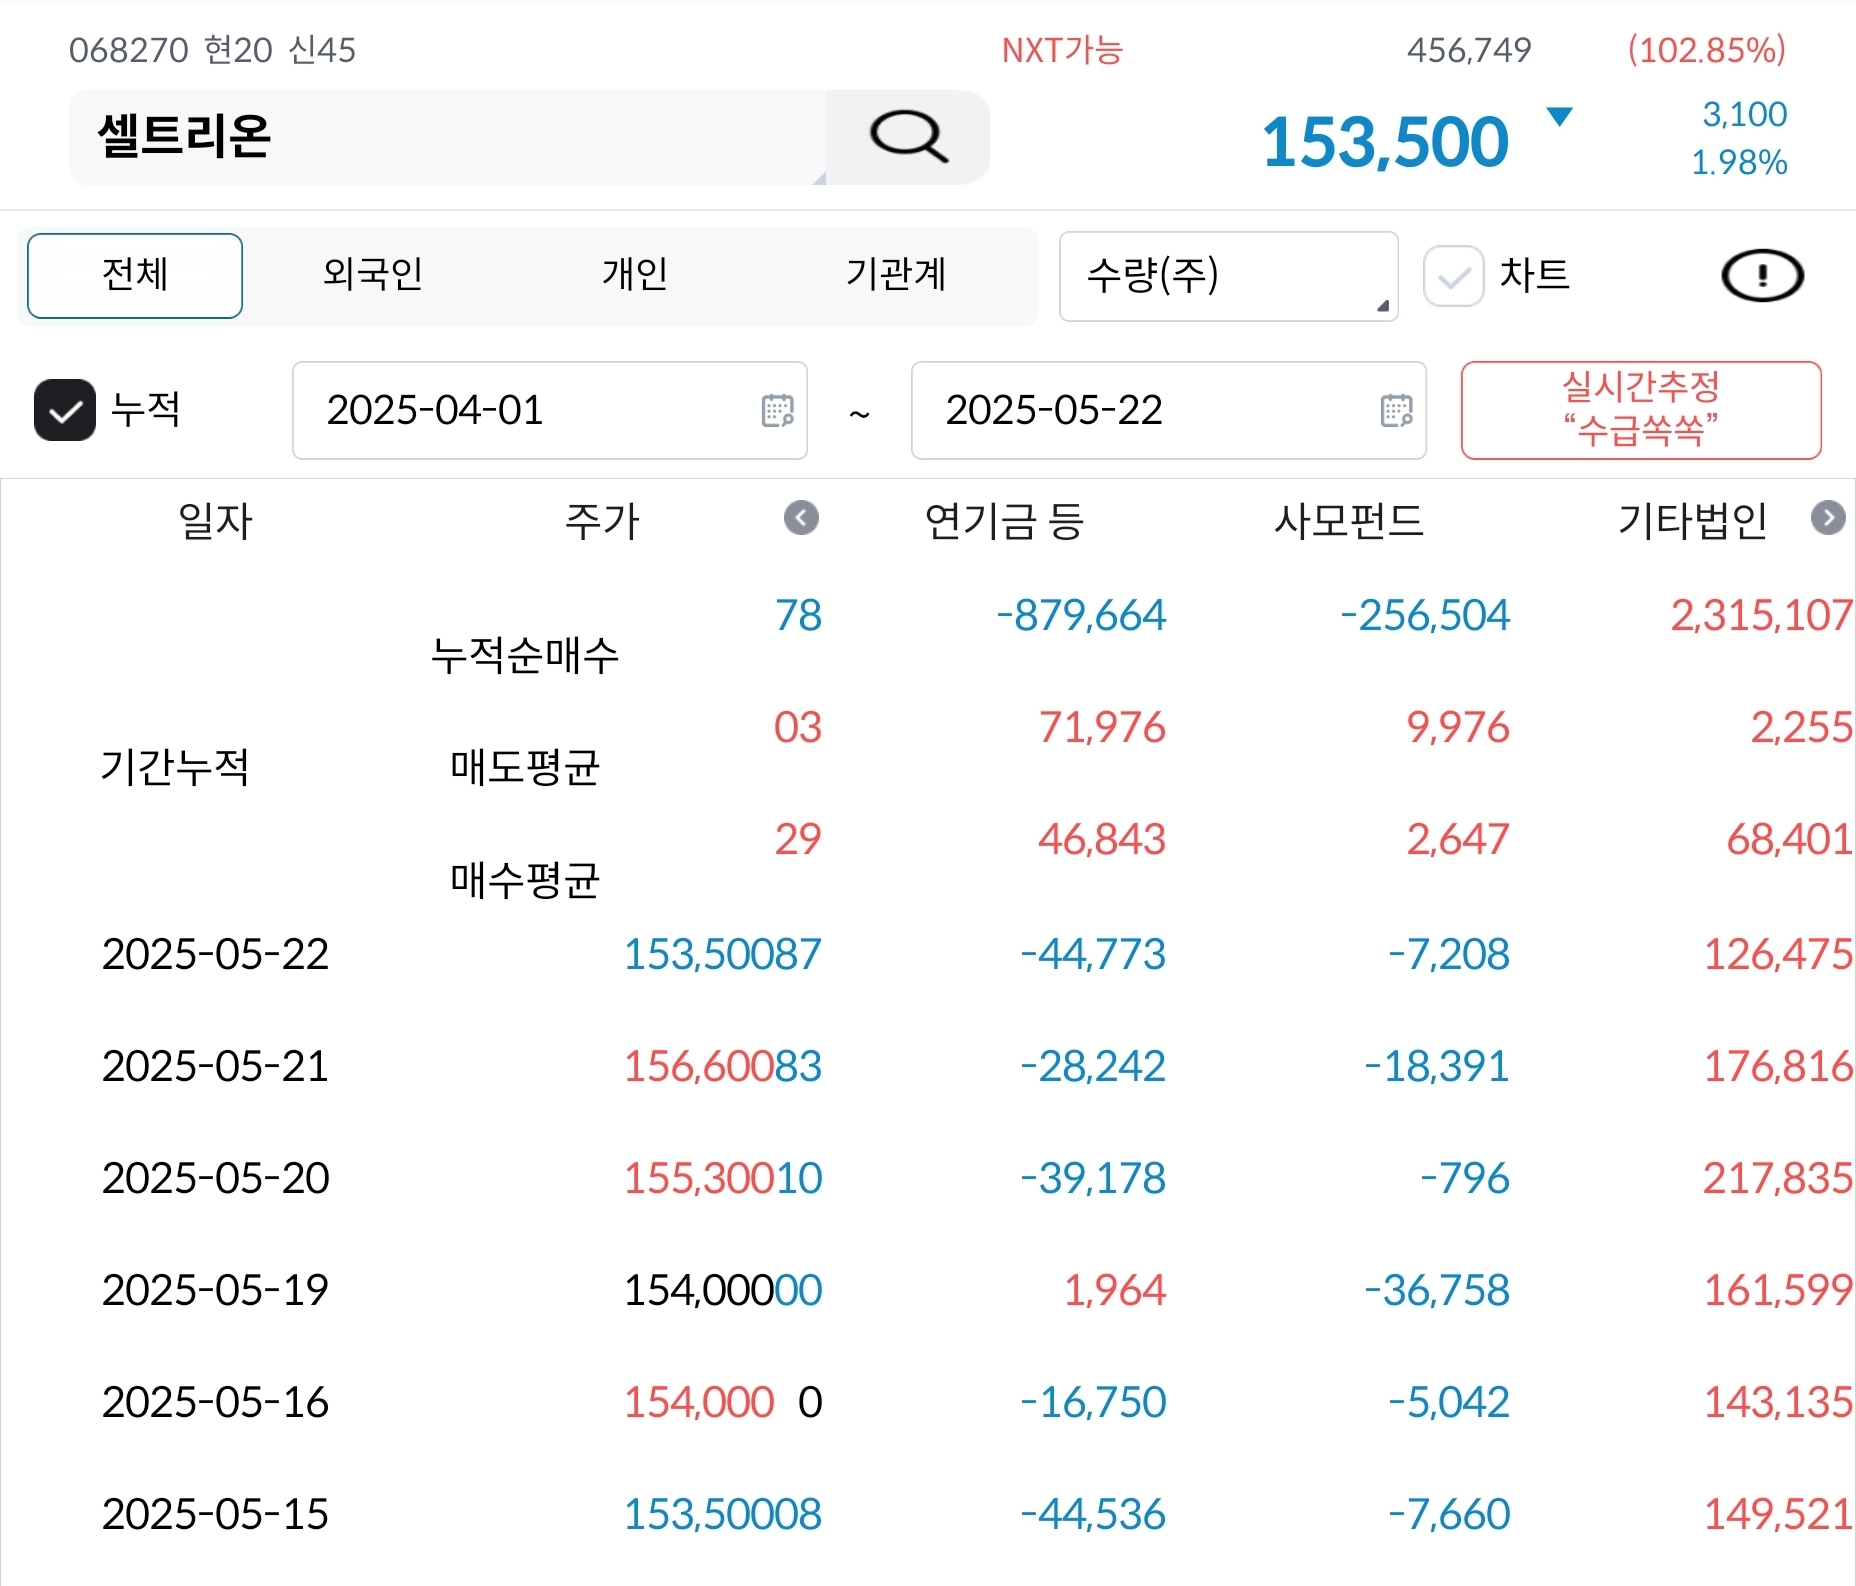This screenshot has width=1856, height=1586.
Task: Open the start date calendar icon
Action: [x=777, y=410]
